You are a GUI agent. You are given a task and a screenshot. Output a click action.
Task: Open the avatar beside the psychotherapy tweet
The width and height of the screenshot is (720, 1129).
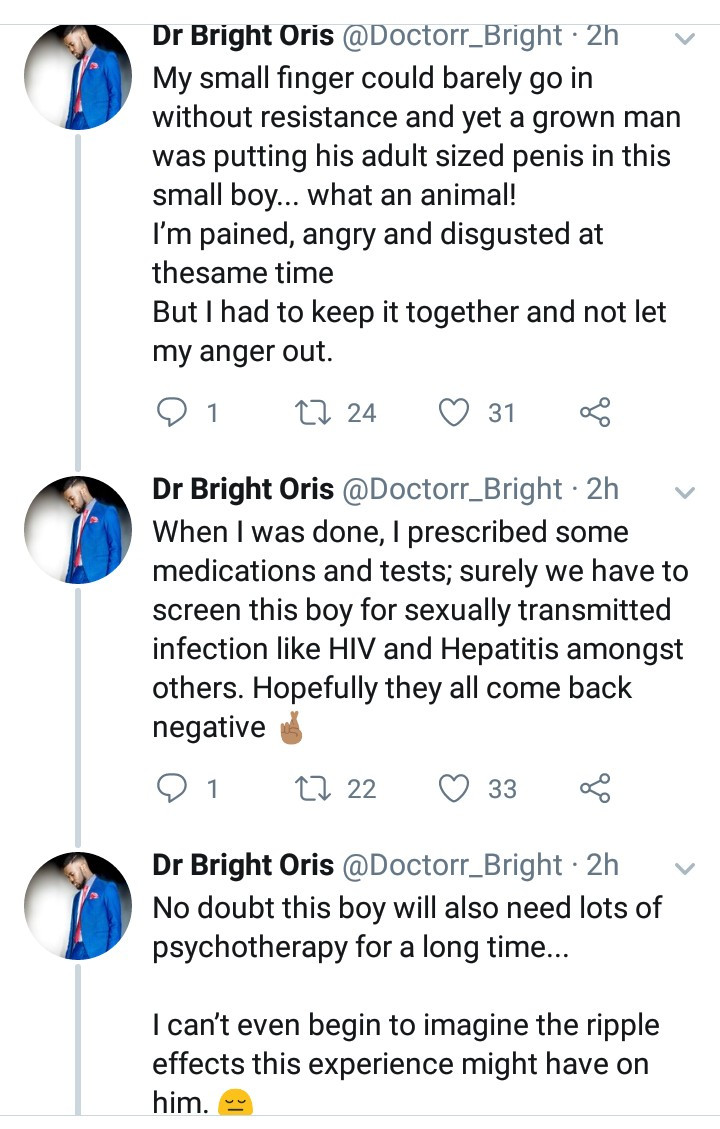tap(78, 906)
